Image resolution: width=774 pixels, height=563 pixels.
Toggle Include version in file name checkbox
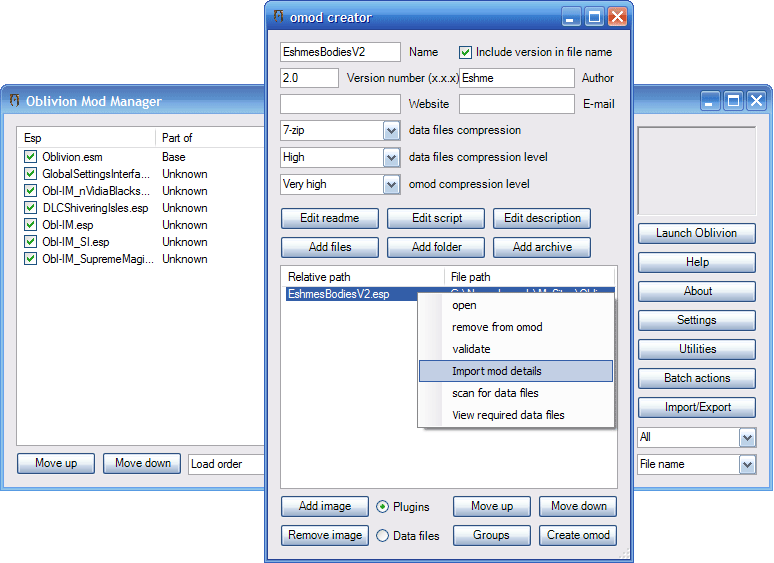pos(465,52)
